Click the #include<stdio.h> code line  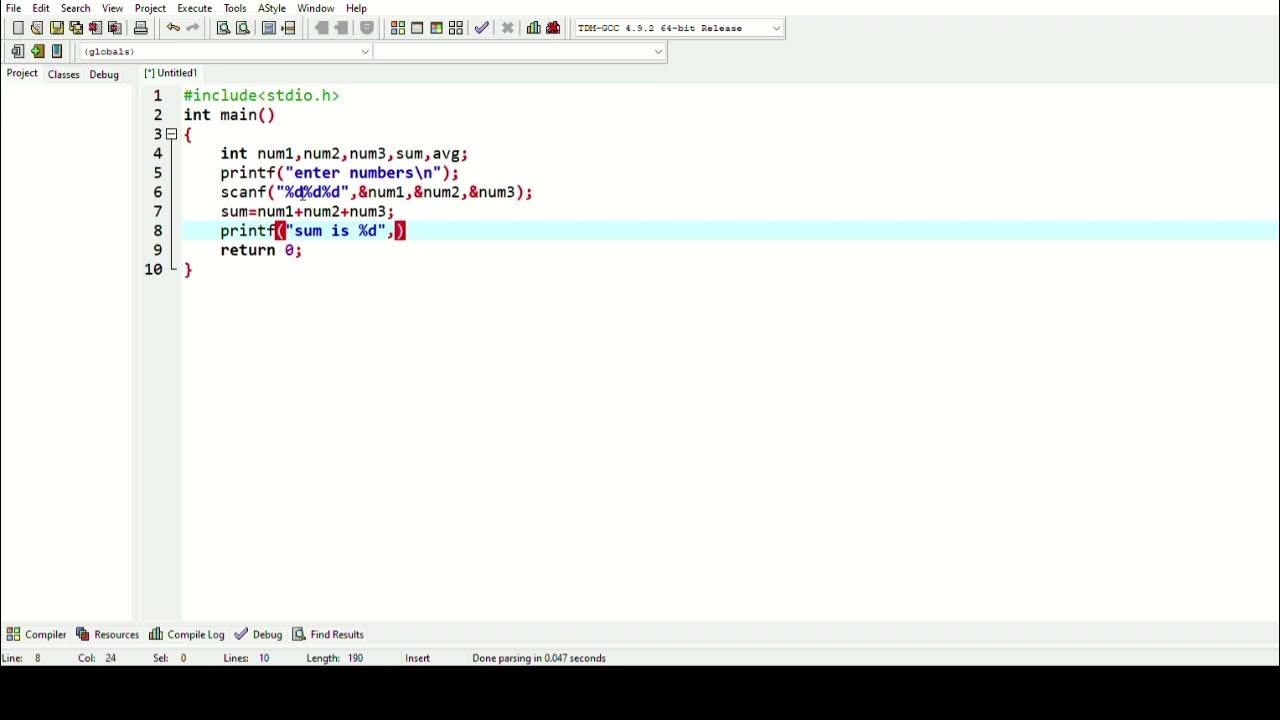[x=261, y=96]
